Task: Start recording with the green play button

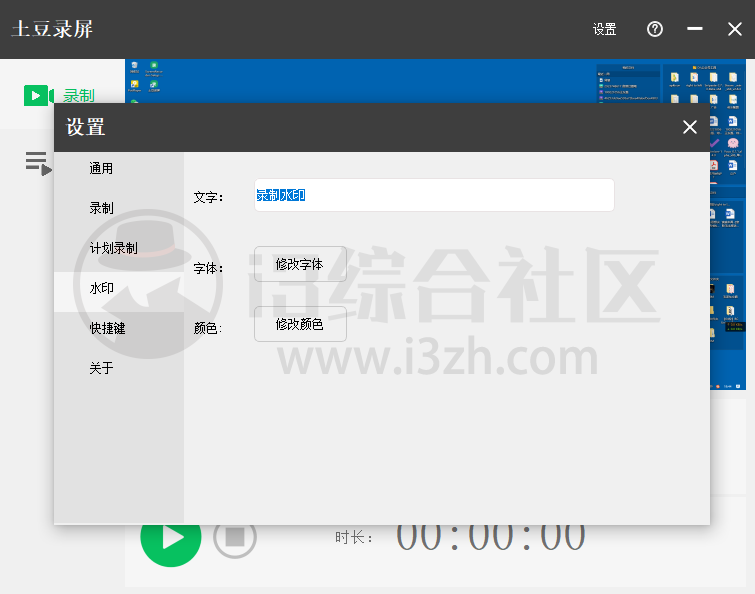Action: (x=170, y=538)
